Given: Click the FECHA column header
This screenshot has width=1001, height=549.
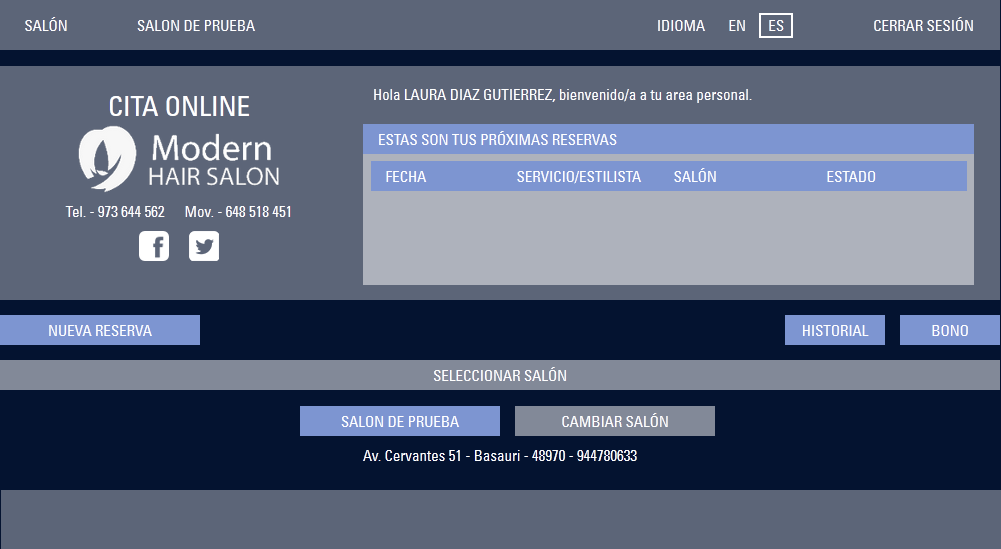Looking at the screenshot, I should point(405,177).
